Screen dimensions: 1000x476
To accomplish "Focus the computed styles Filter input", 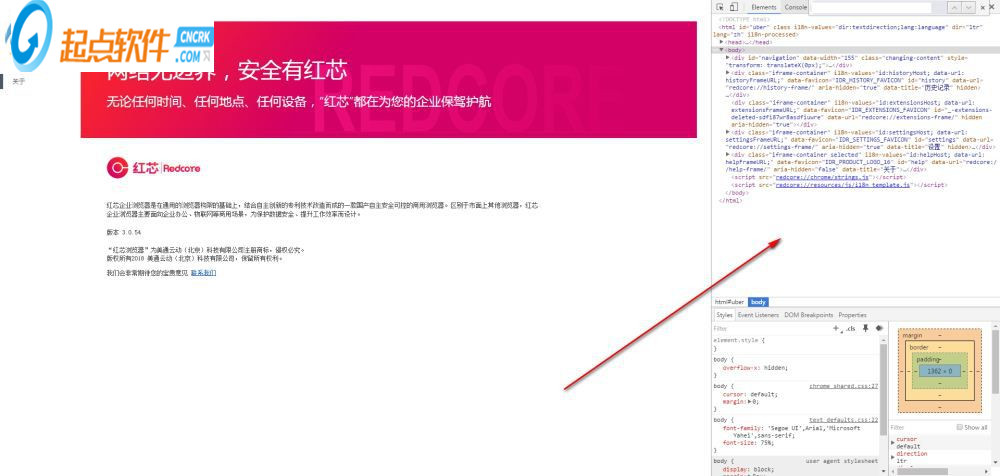I will click(922, 428).
